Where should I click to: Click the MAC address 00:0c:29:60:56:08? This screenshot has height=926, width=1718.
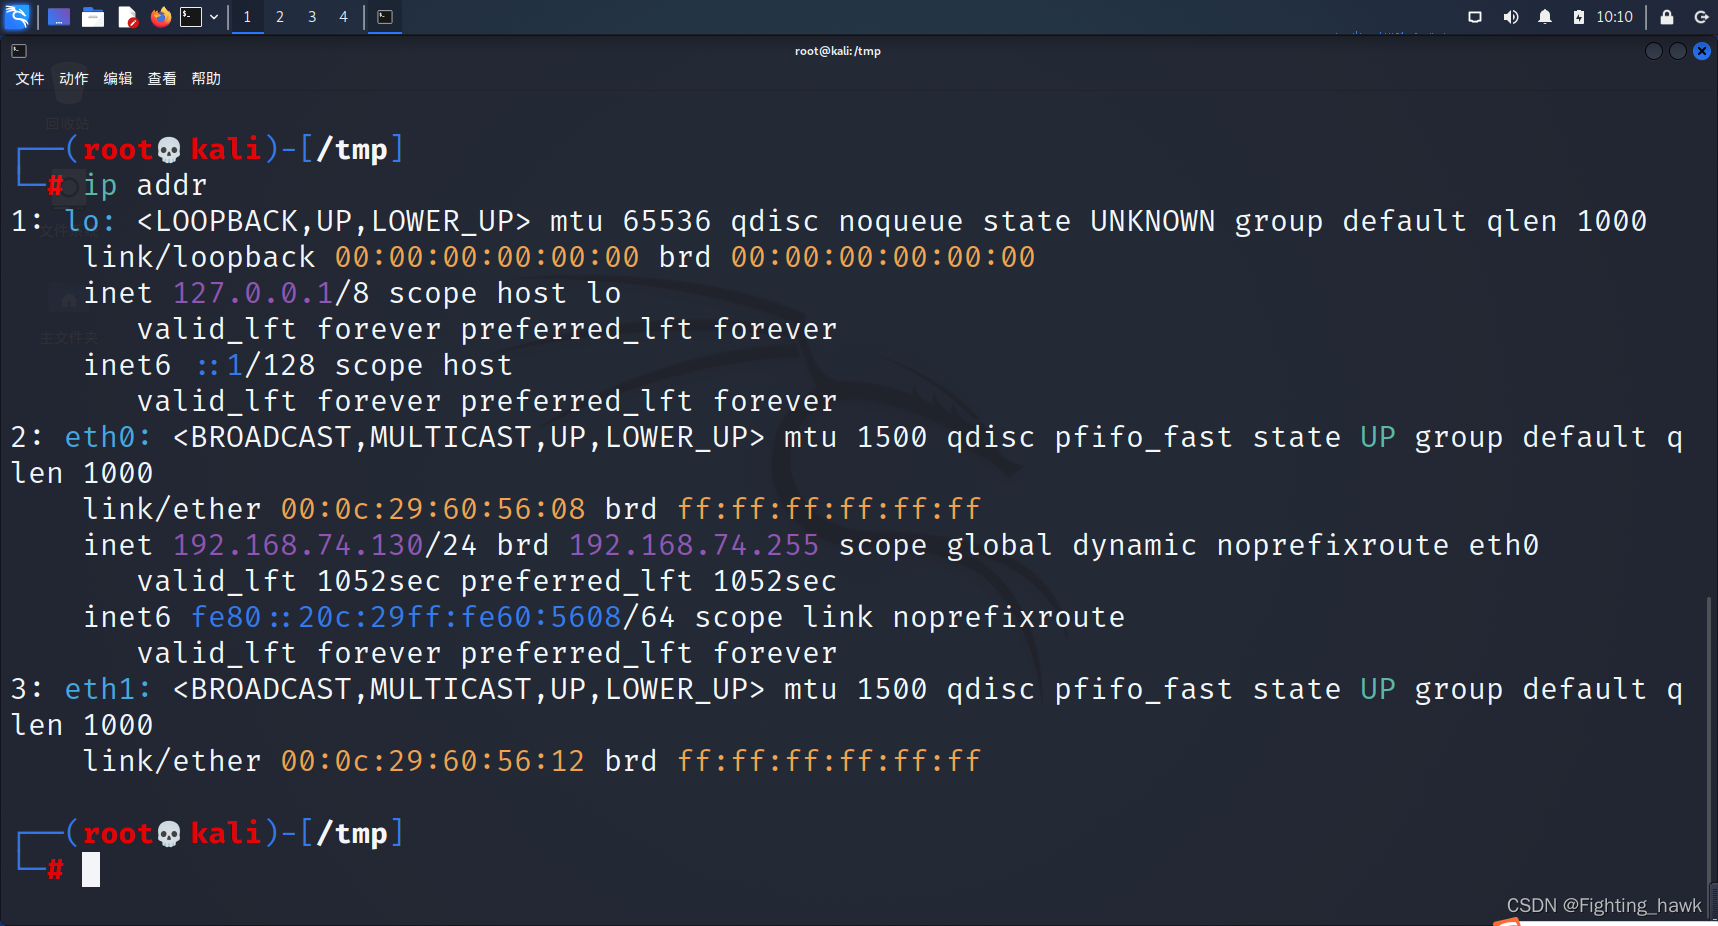[x=433, y=509]
